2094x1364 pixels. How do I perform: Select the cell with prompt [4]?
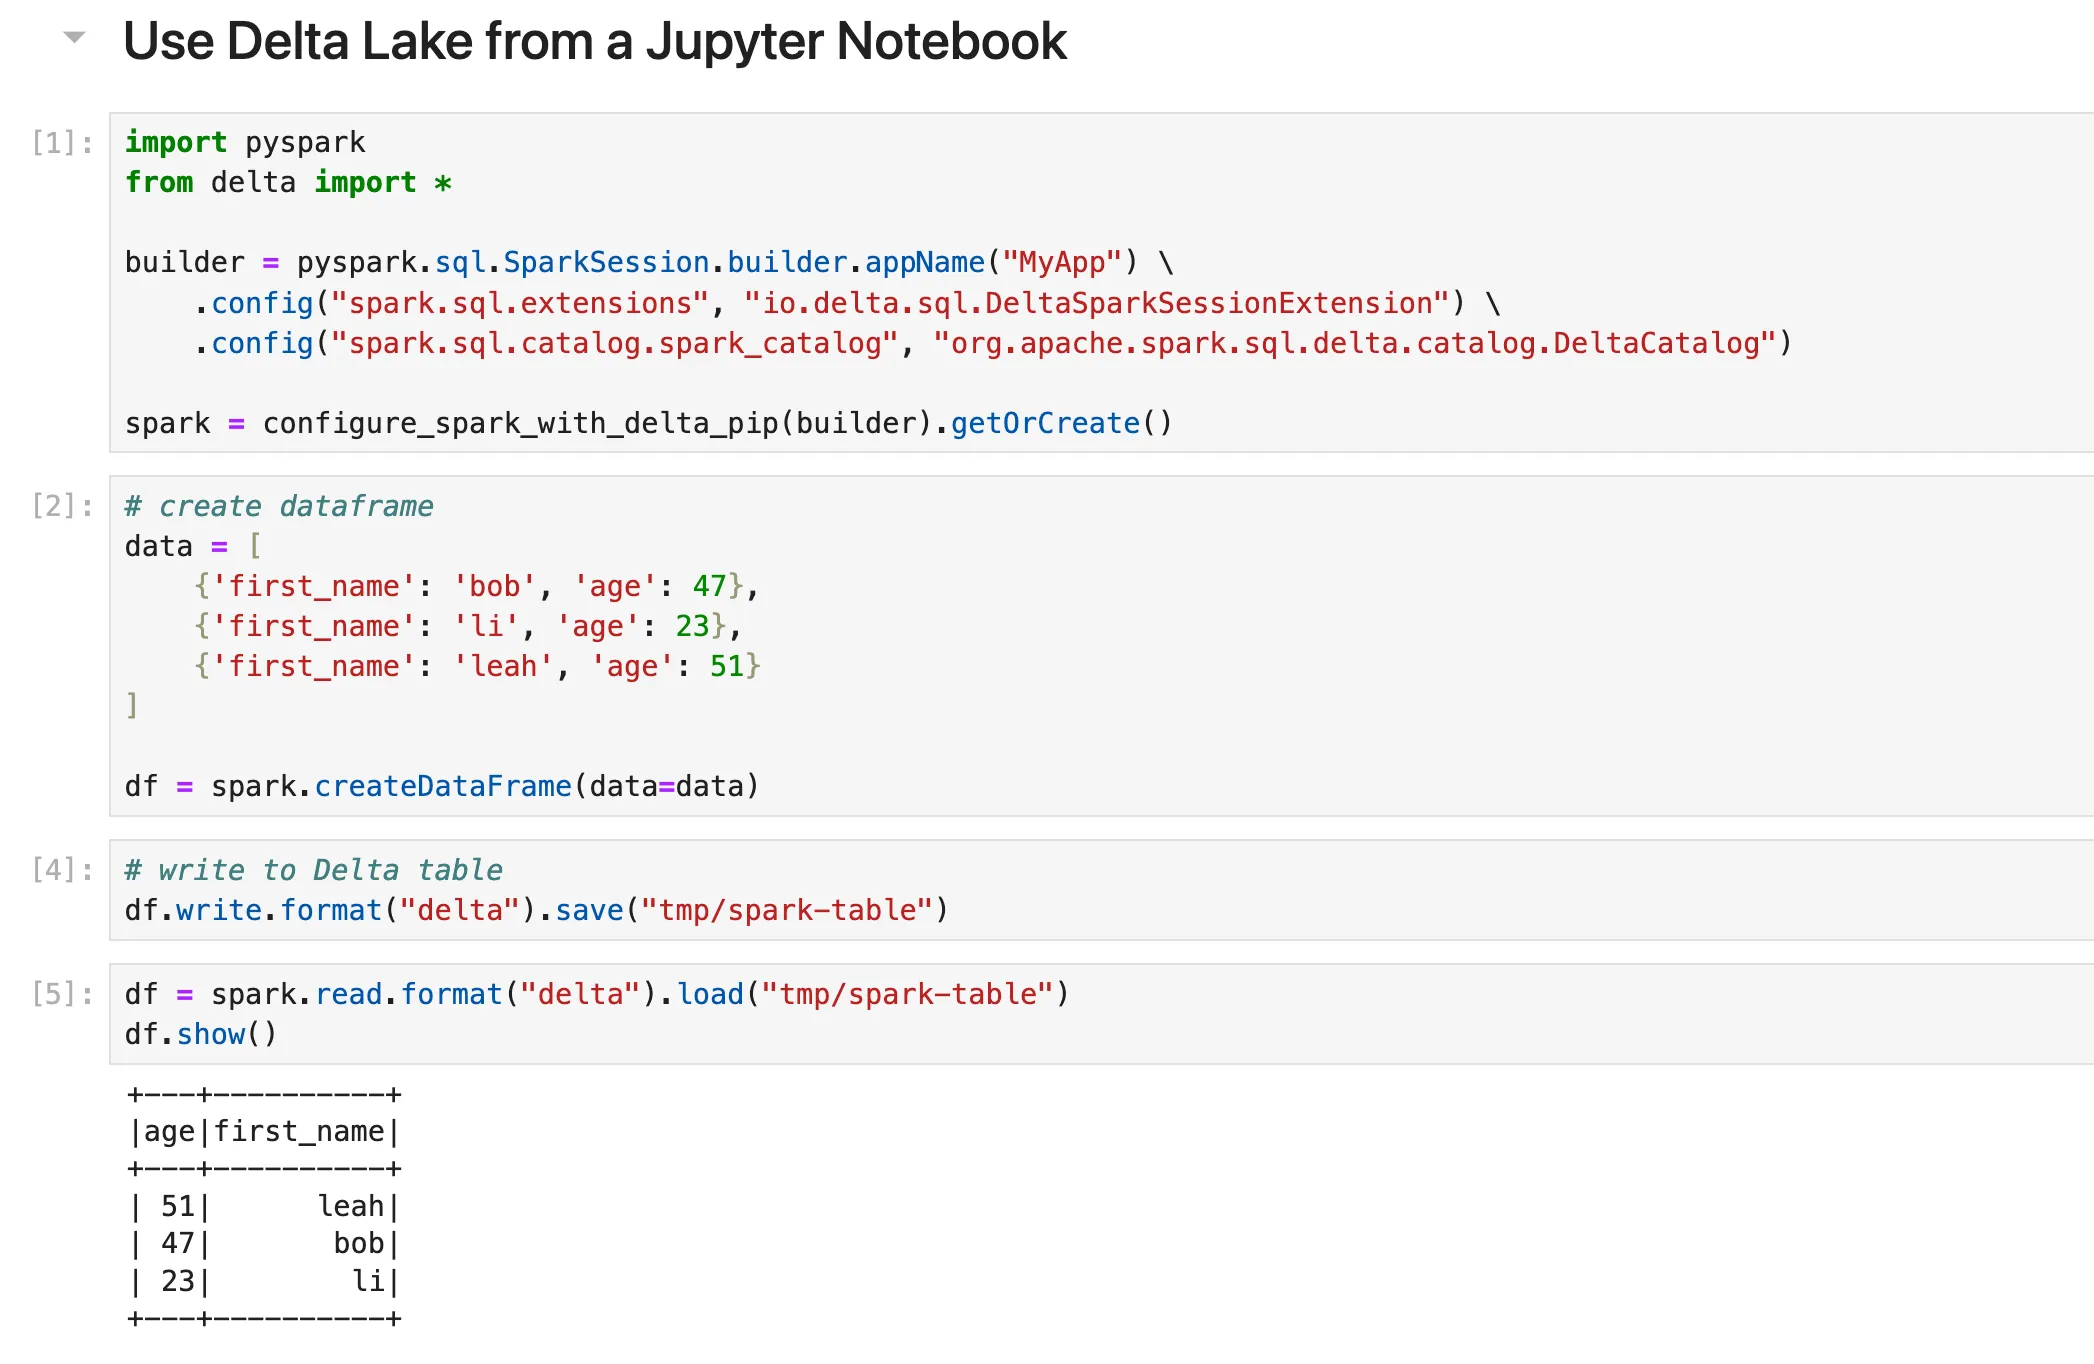[62, 870]
